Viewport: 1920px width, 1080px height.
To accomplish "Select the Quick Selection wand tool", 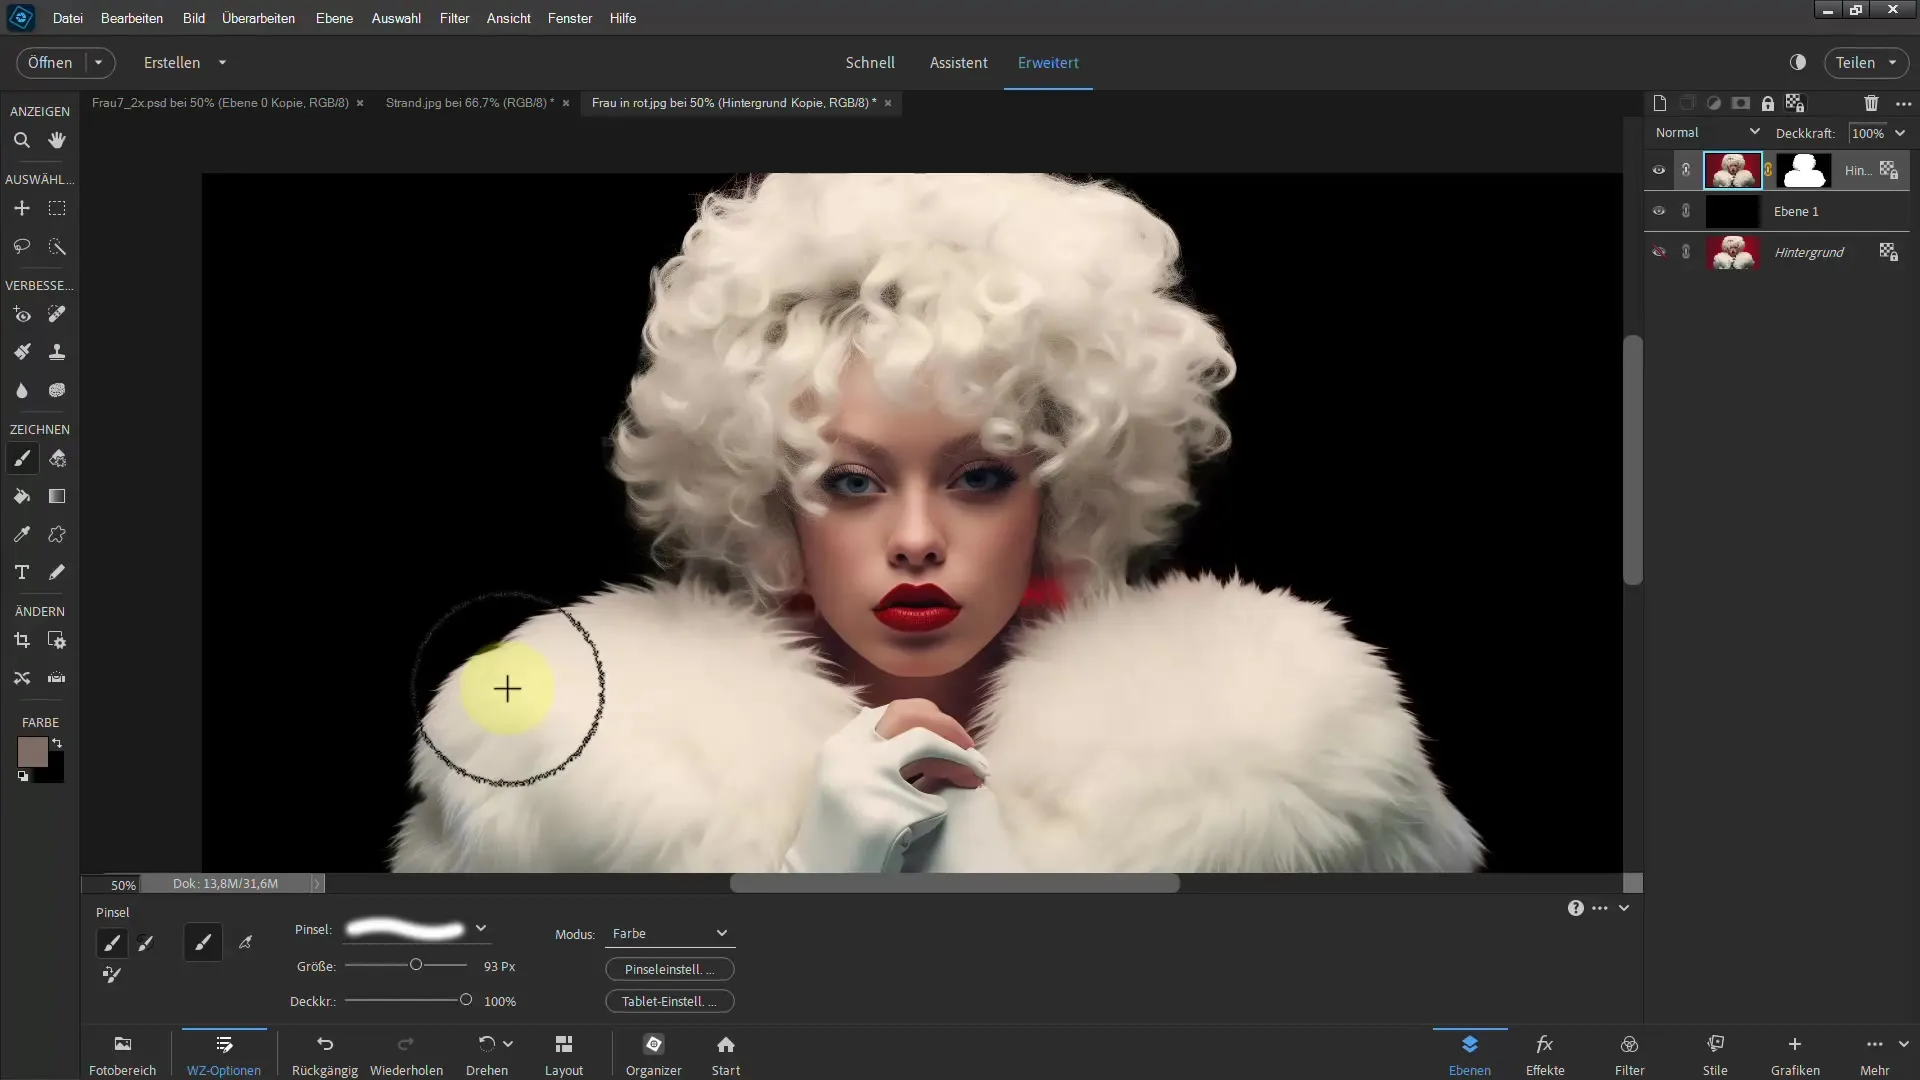I will (57, 247).
